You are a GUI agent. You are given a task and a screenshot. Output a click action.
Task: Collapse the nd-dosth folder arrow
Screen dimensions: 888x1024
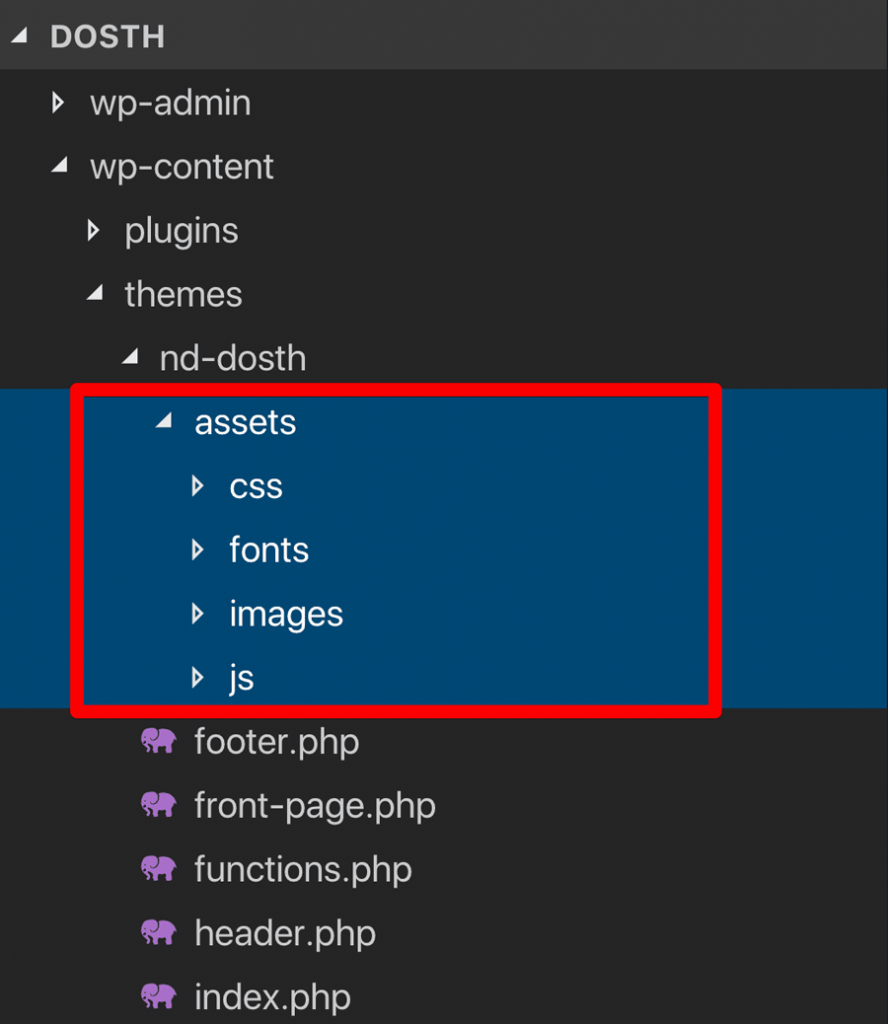click(129, 358)
